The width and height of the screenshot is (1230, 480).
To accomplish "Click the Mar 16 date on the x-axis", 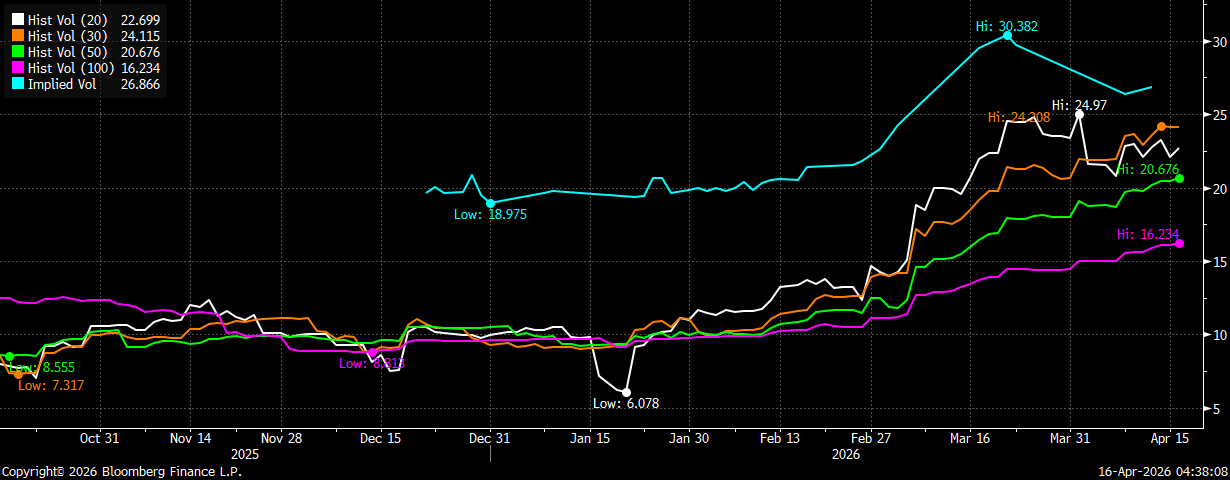I will (971, 438).
